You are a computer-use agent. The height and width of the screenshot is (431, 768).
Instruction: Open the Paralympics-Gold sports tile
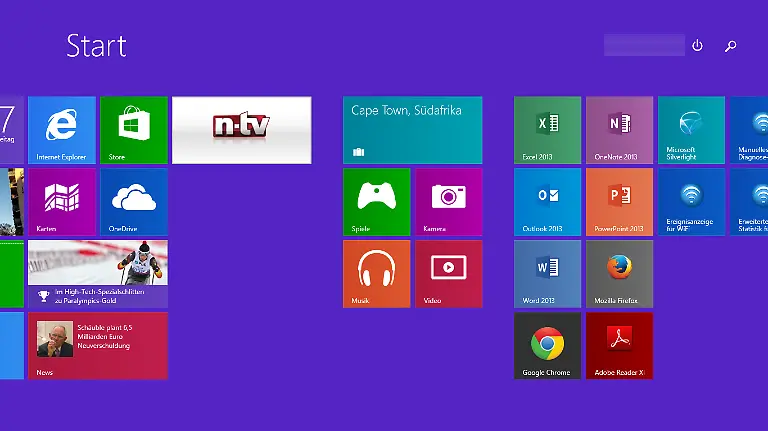click(x=98, y=274)
